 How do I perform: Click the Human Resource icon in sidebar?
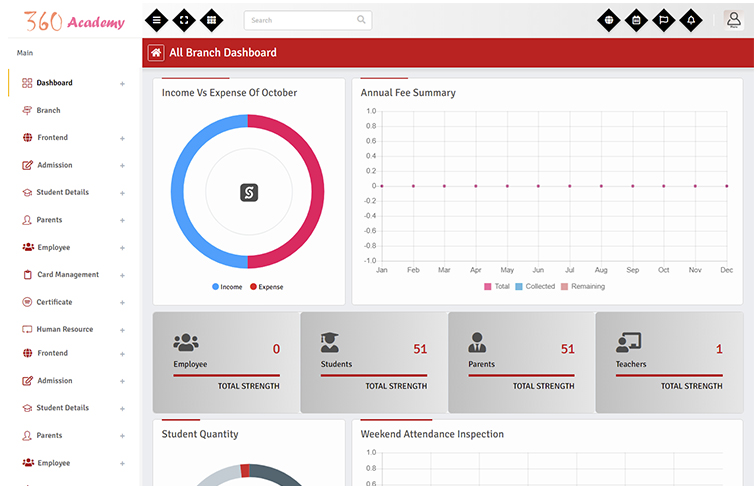tap(27, 329)
